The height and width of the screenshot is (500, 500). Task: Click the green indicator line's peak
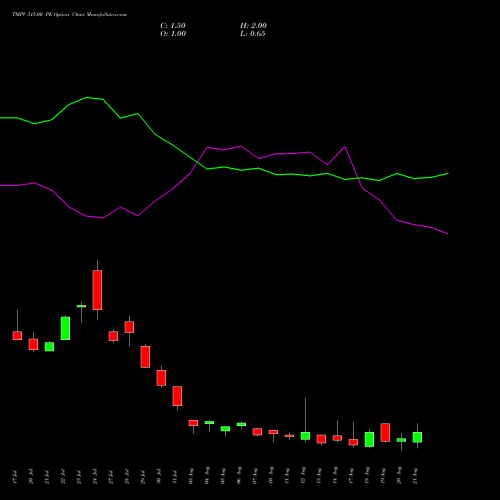tap(87, 97)
